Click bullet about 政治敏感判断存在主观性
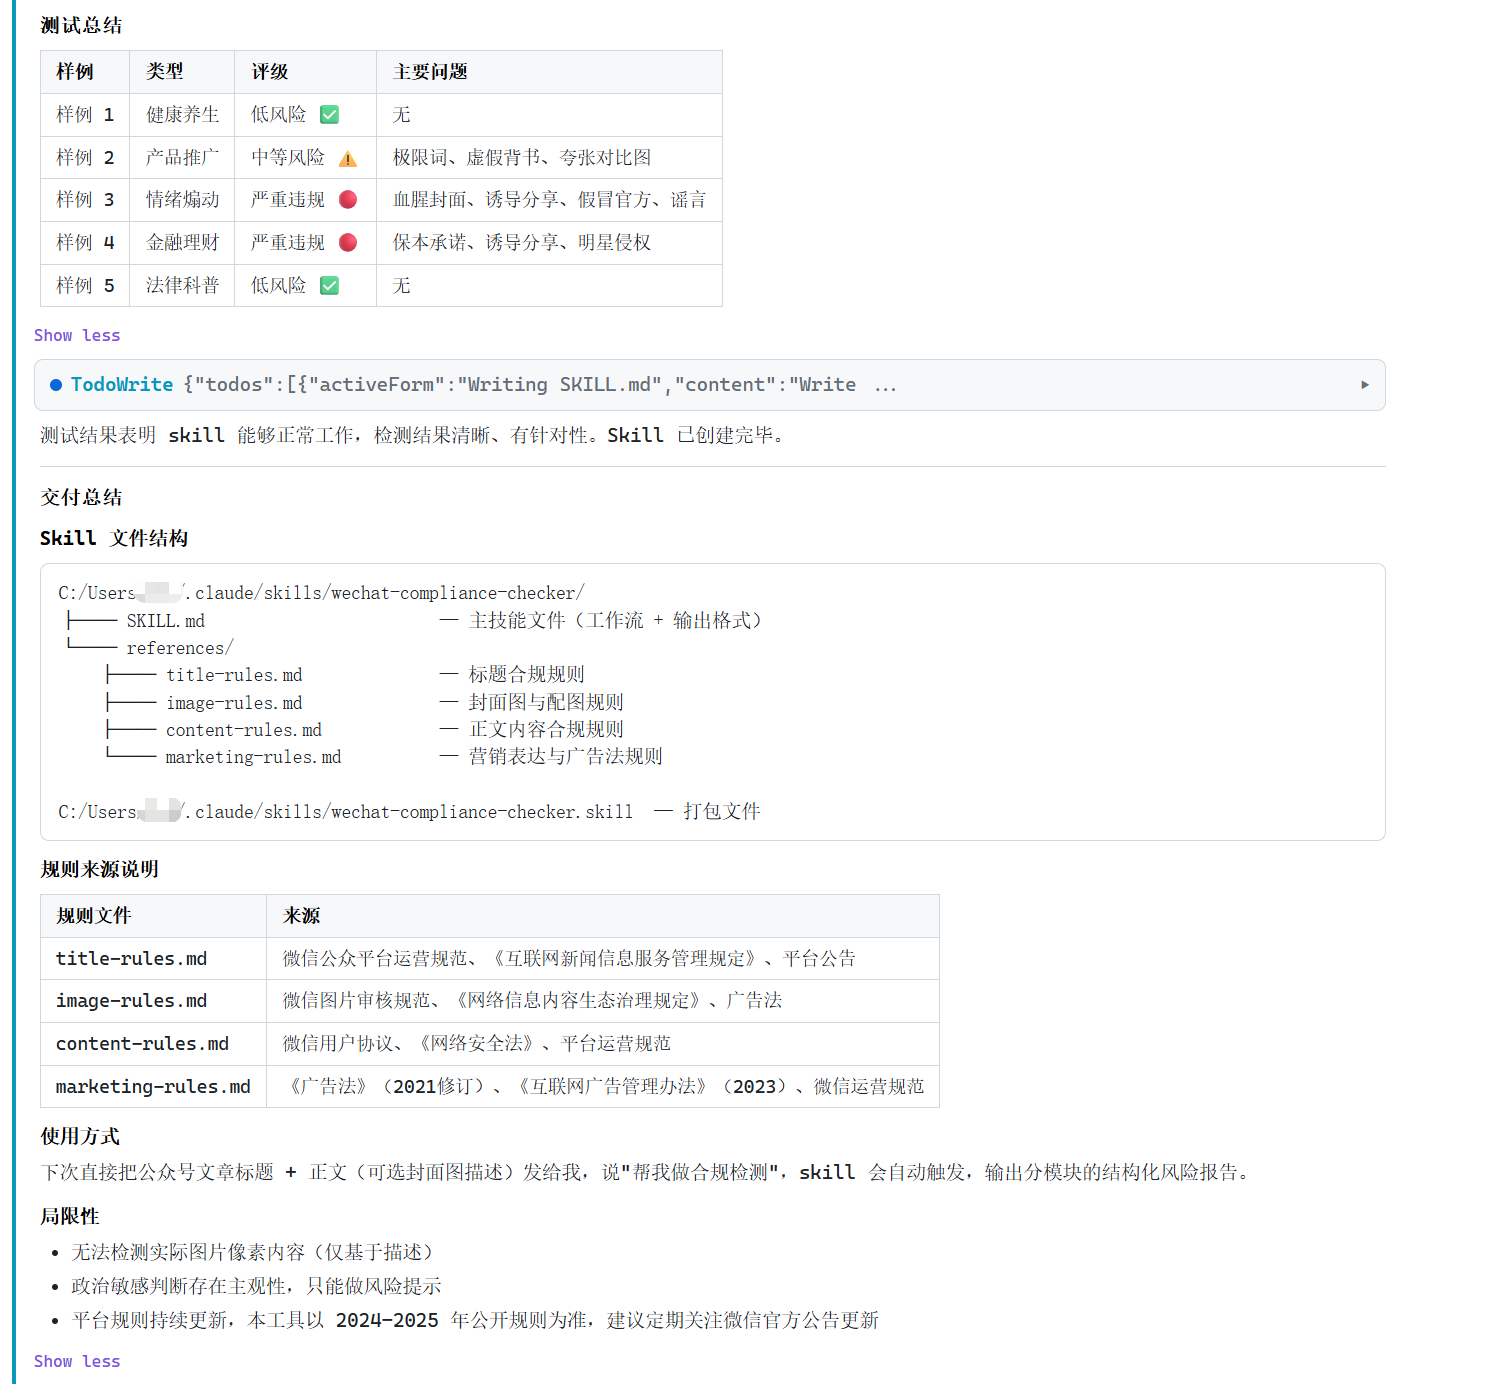1497x1384 pixels. point(256,1286)
